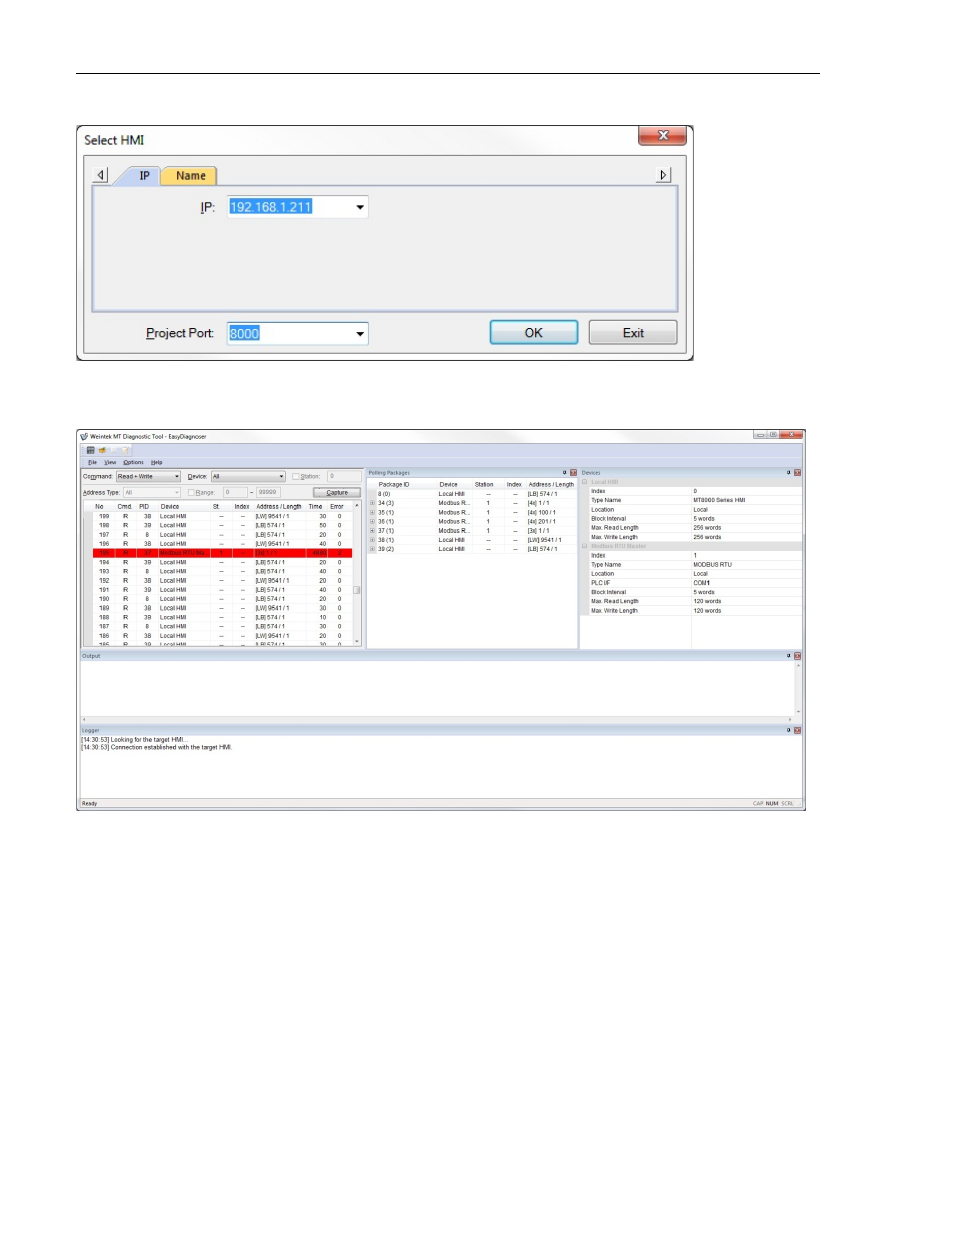Click the fourth toolbar icon in EasyDiagnoser
The width and height of the screenshot is (954, 1235).
[126, 450]
